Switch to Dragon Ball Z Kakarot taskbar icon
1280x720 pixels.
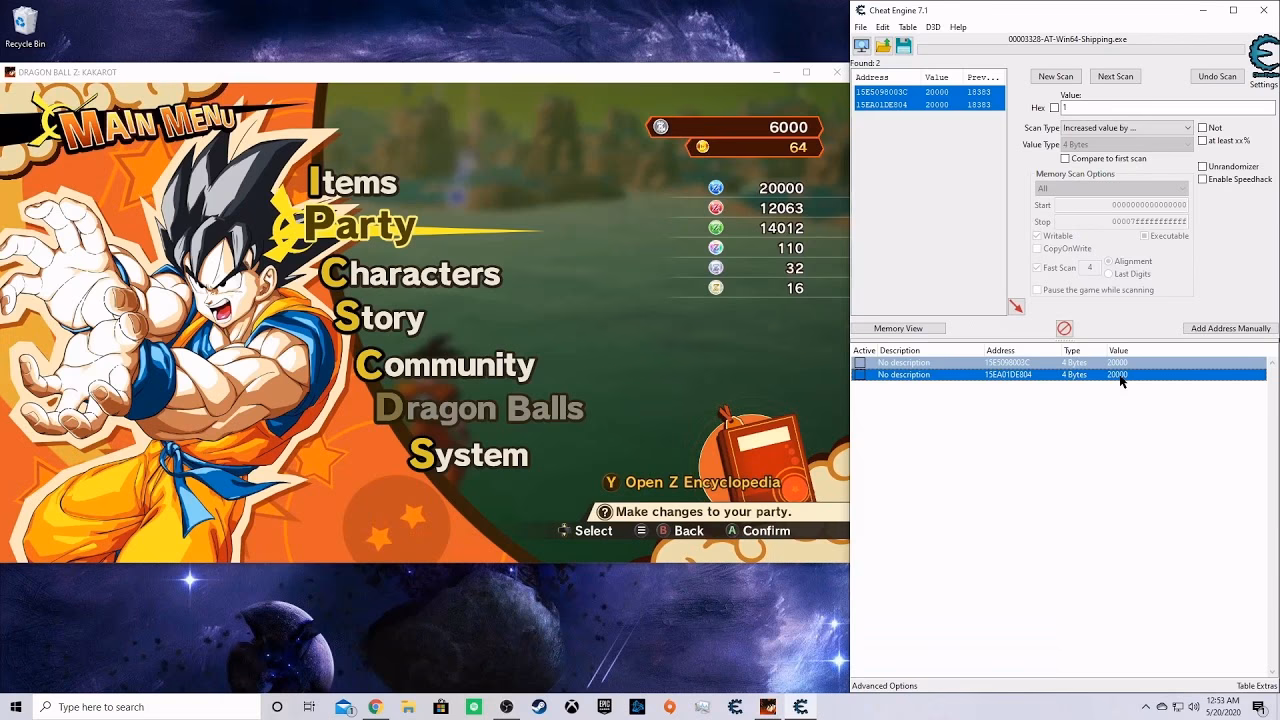(x=767, y=707)
